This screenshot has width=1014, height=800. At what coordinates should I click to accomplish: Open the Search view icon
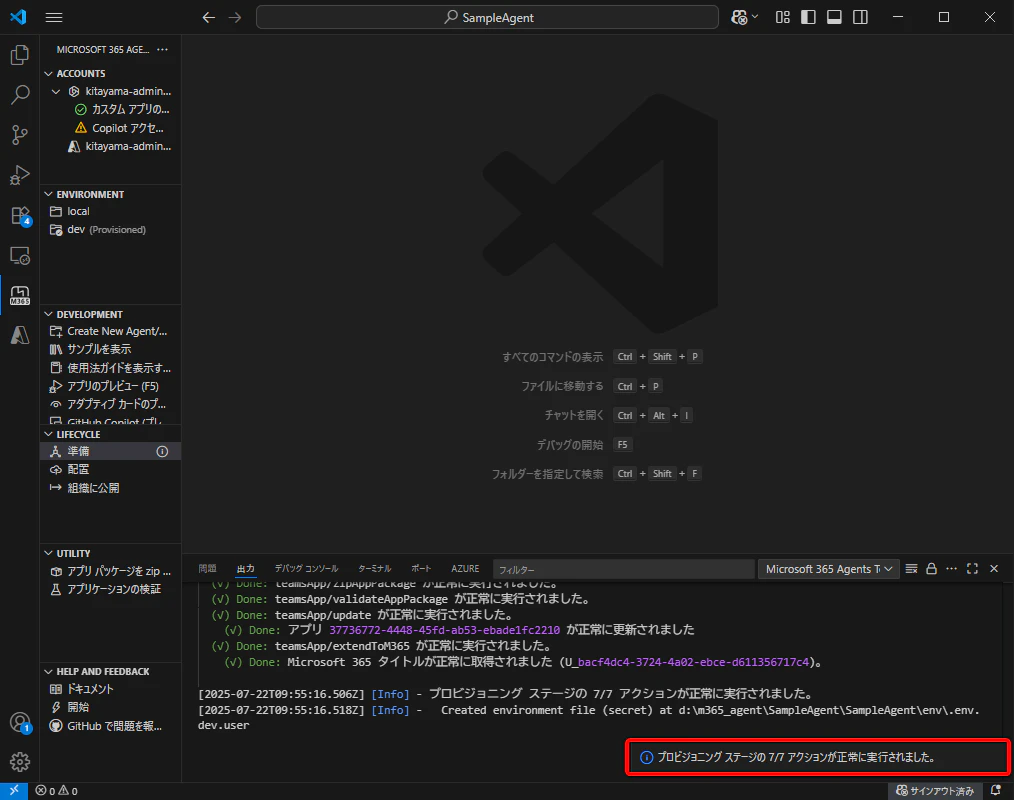[20, 95]
